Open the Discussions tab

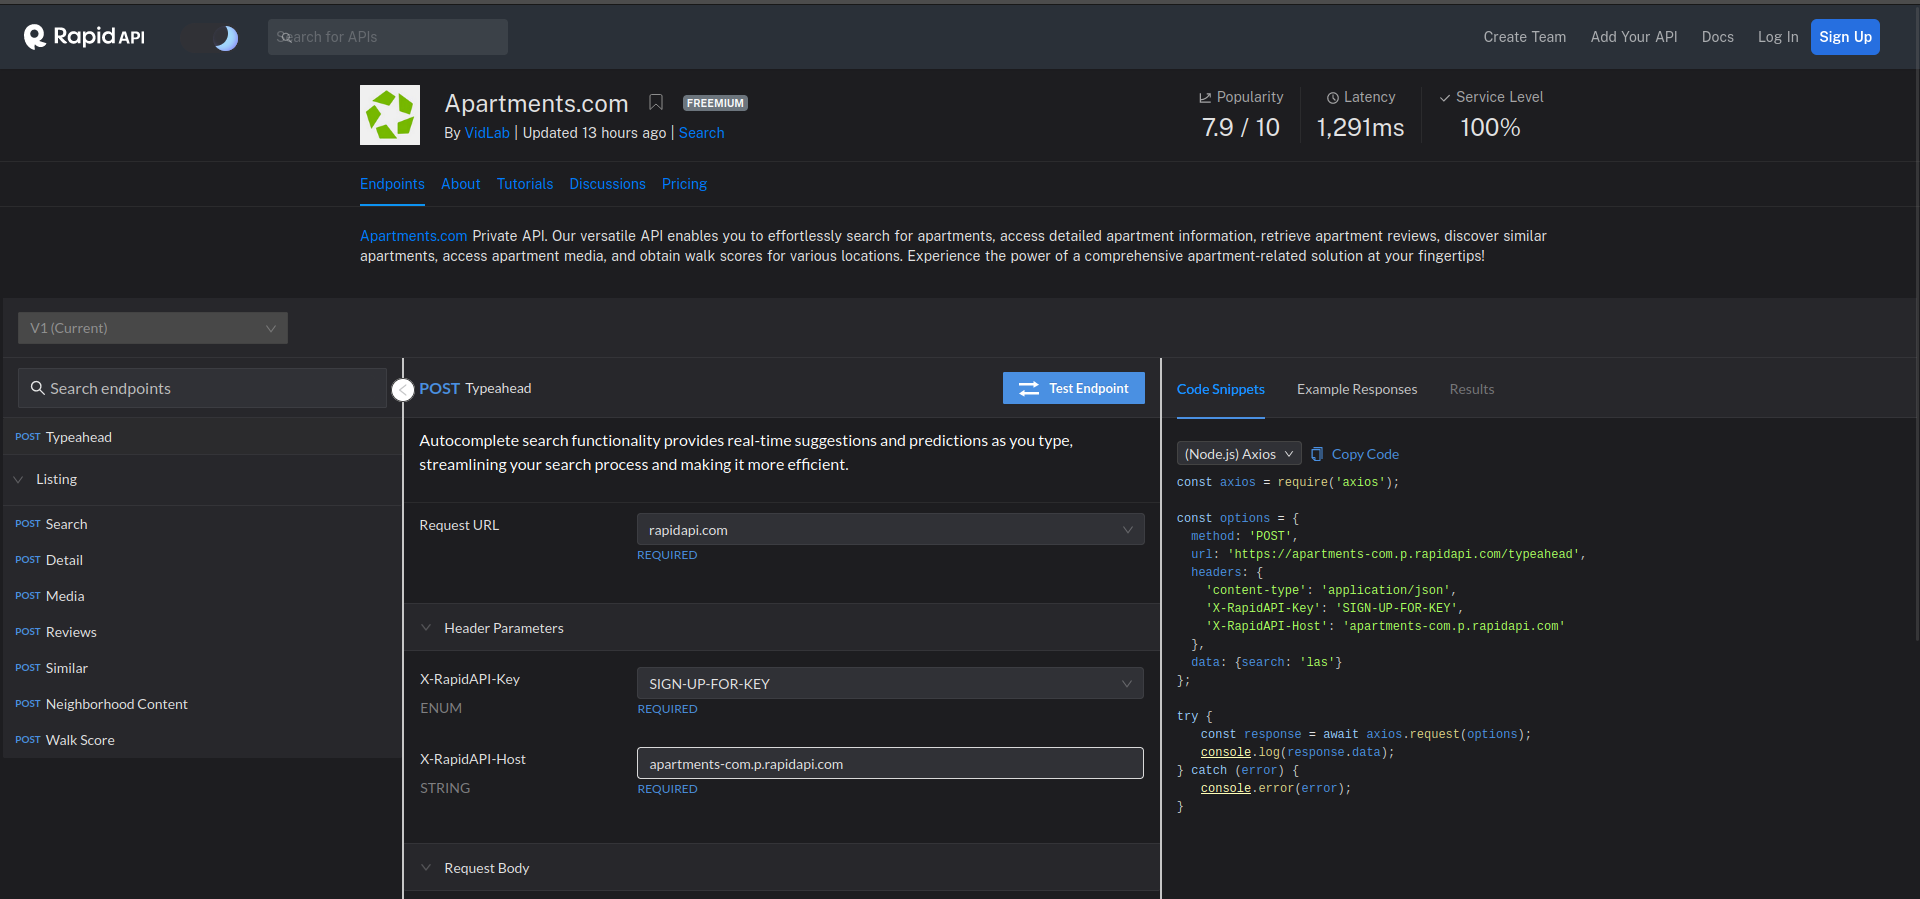[607, 184]
